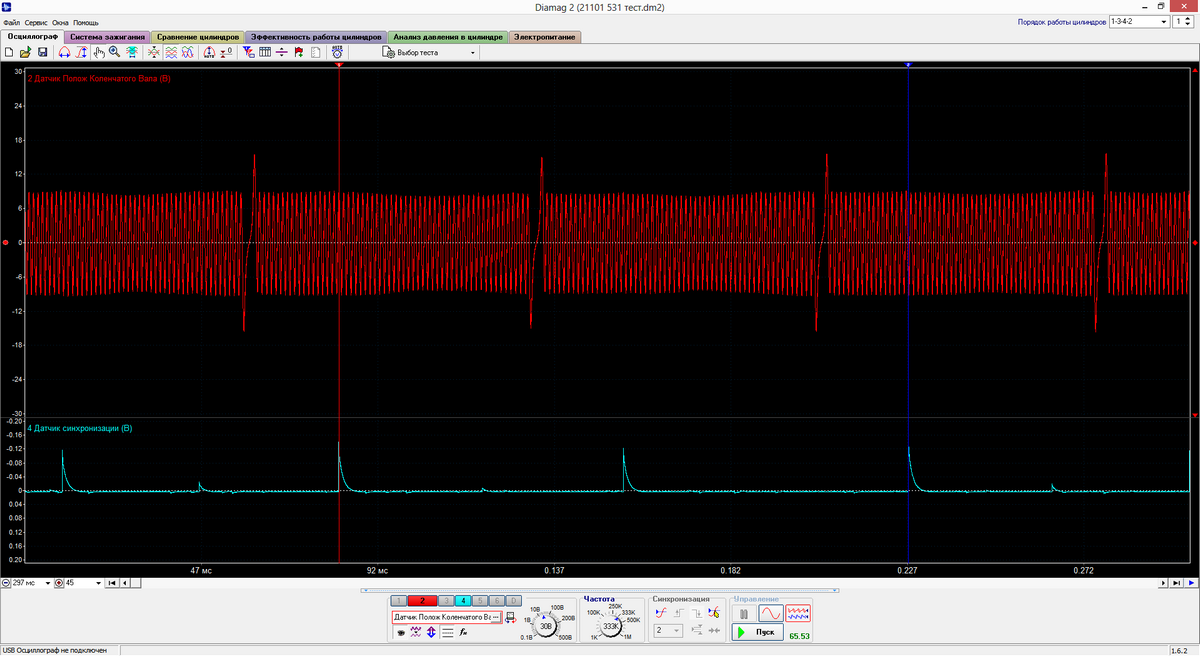The image size is (1200, 656).
Task: Click the filter funnel toolbar icon
Action: coord(249,52)
